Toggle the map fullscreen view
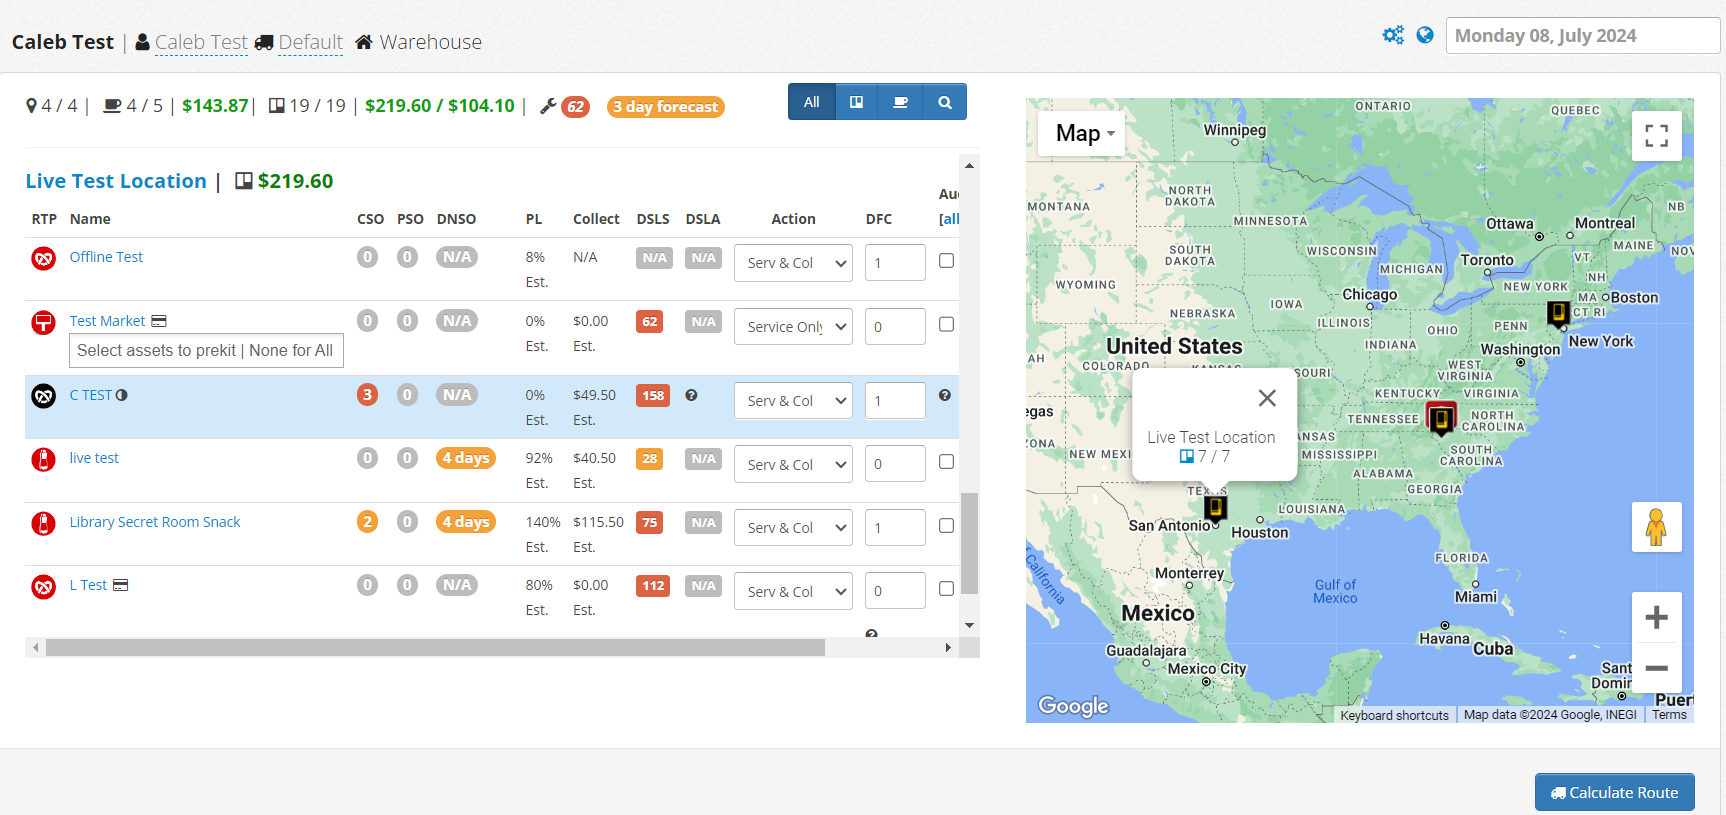The width and height of the screenshot is (1726, 815). 1656,136
